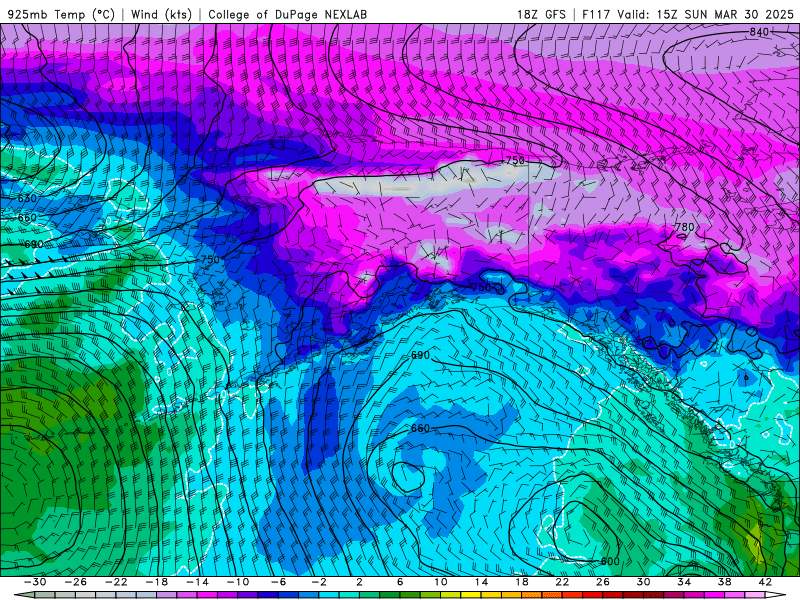Click the 600 contour label
Viewport: 800px width, 600px height.
610,561
